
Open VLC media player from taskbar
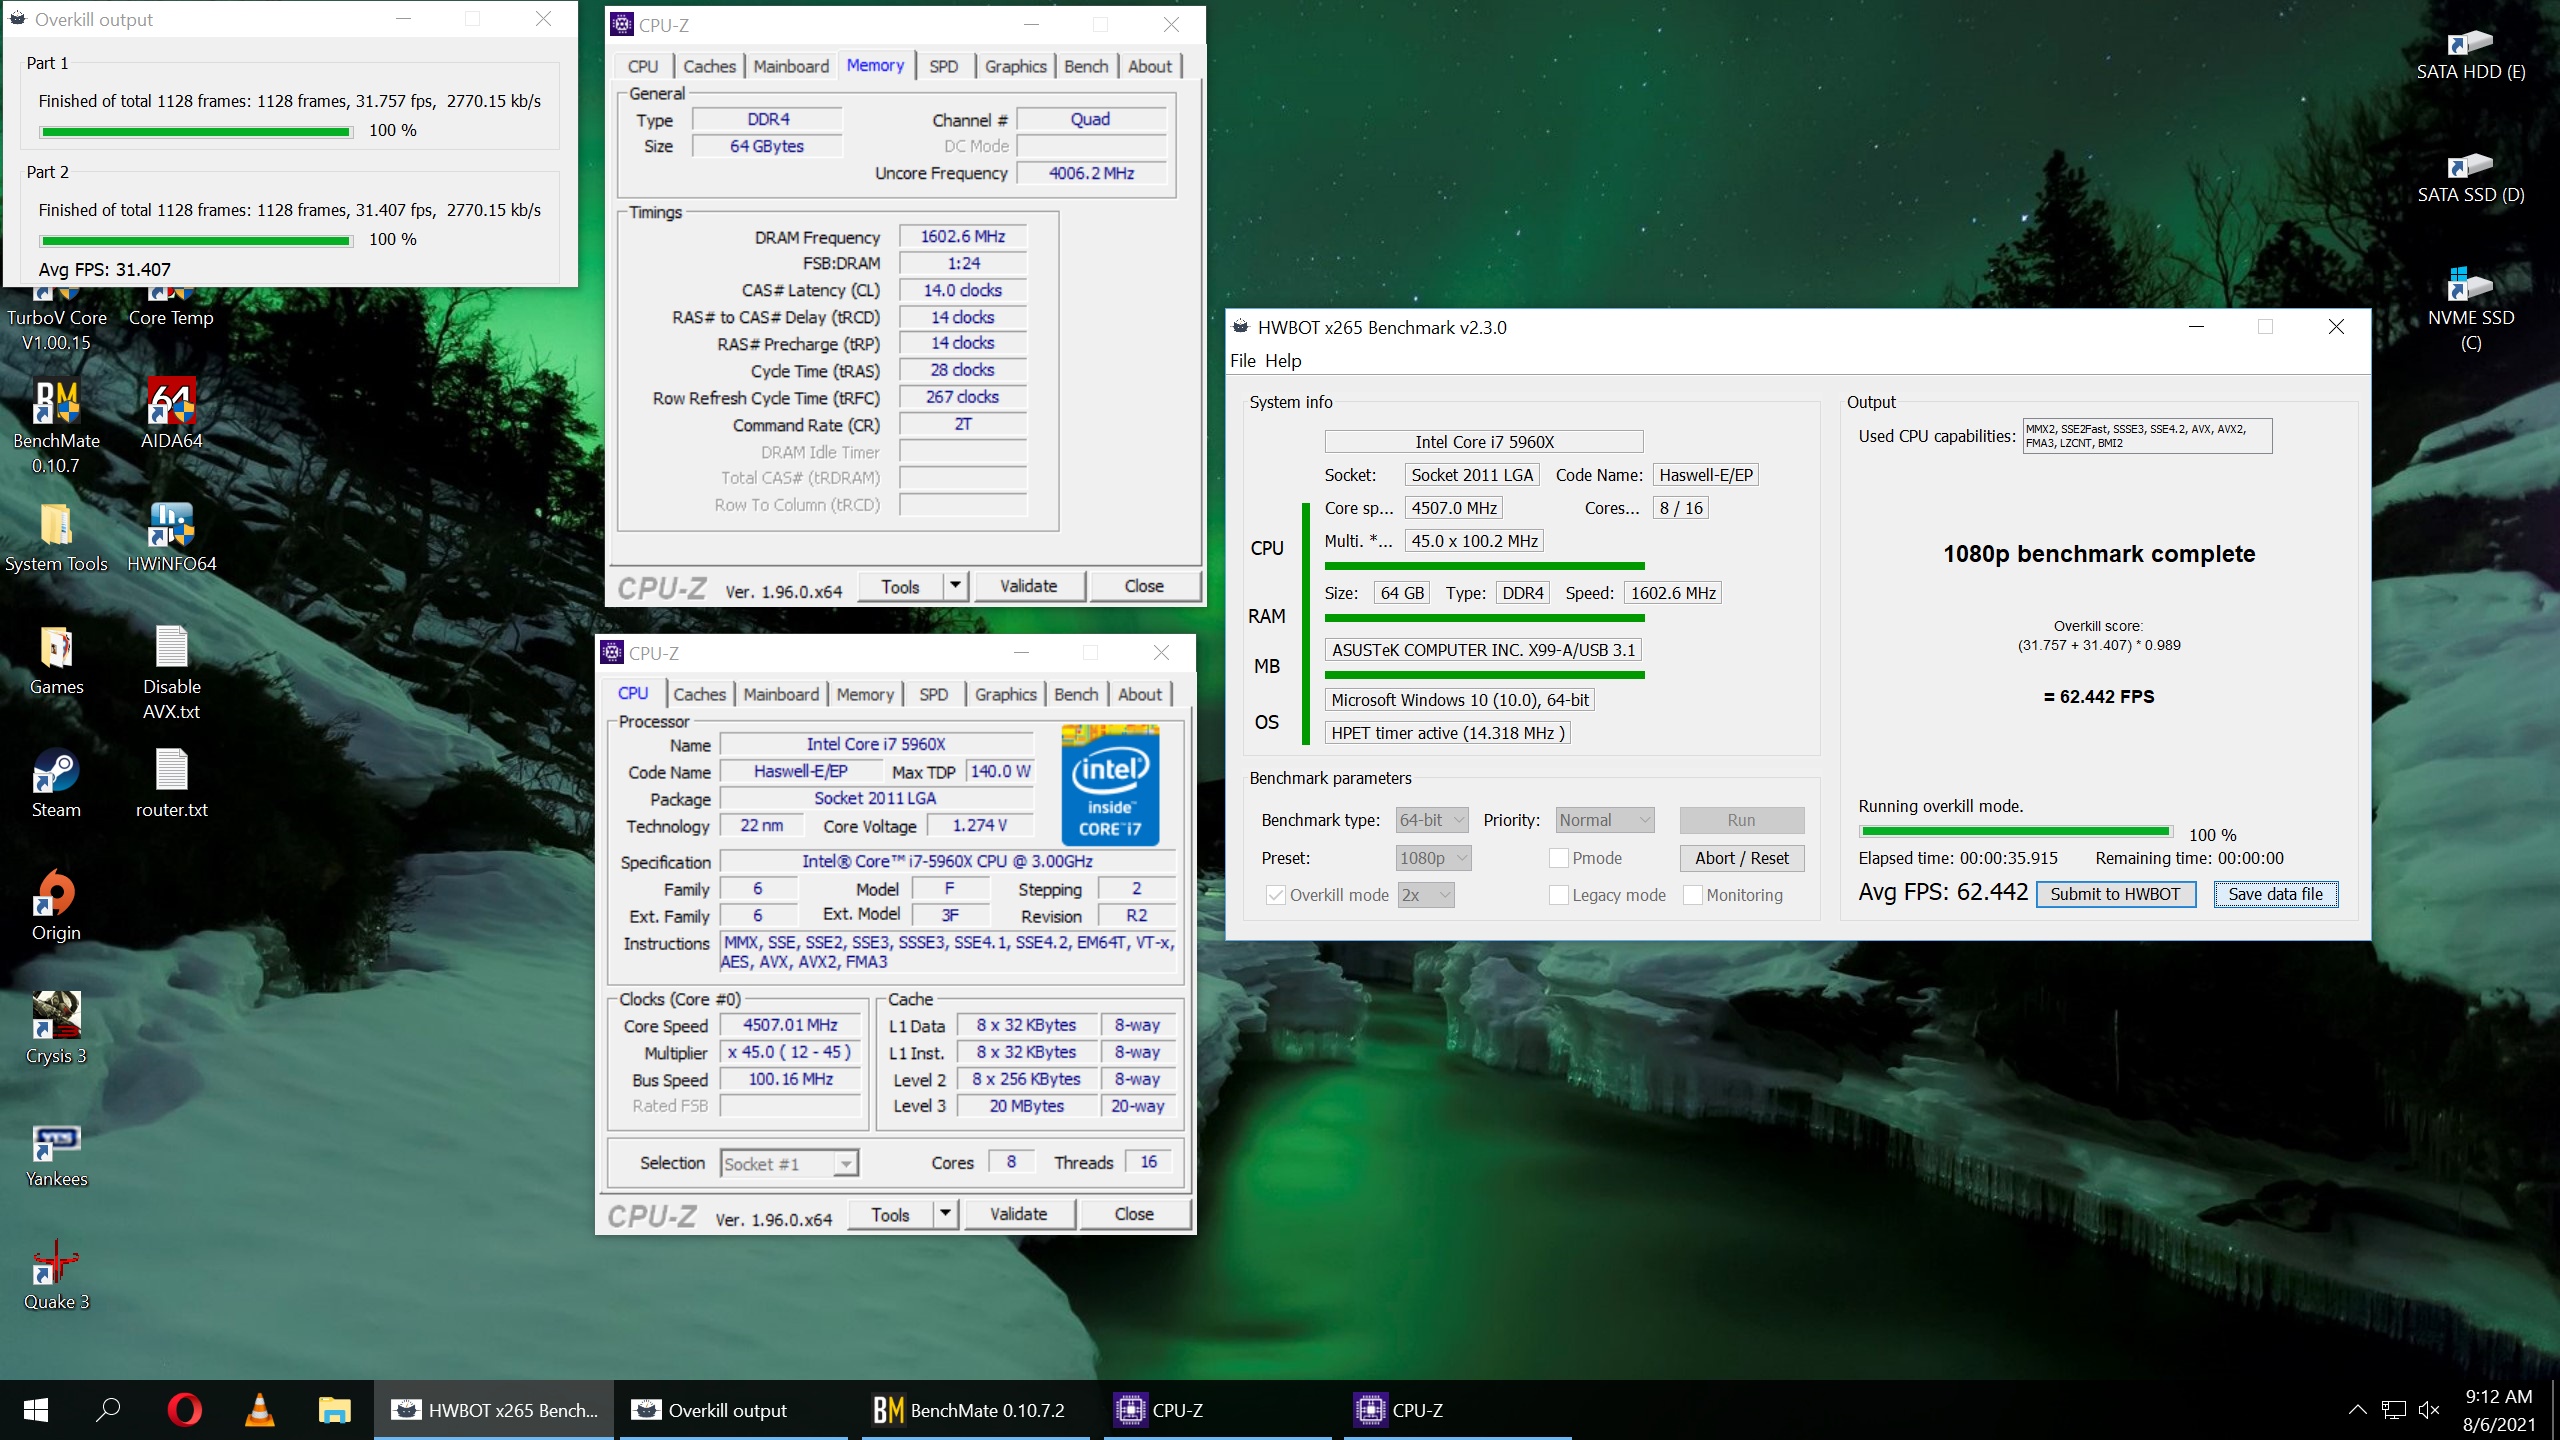pos(259,1410)
